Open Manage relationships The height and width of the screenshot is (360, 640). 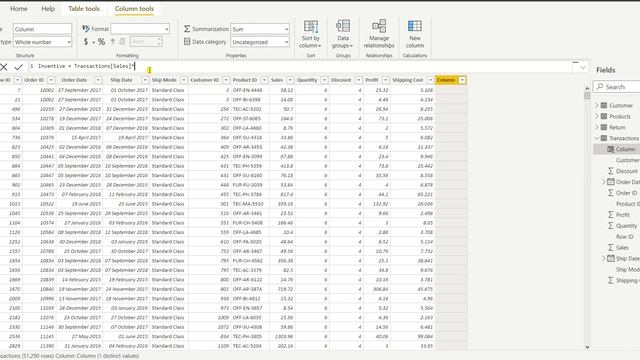point(379,34)
